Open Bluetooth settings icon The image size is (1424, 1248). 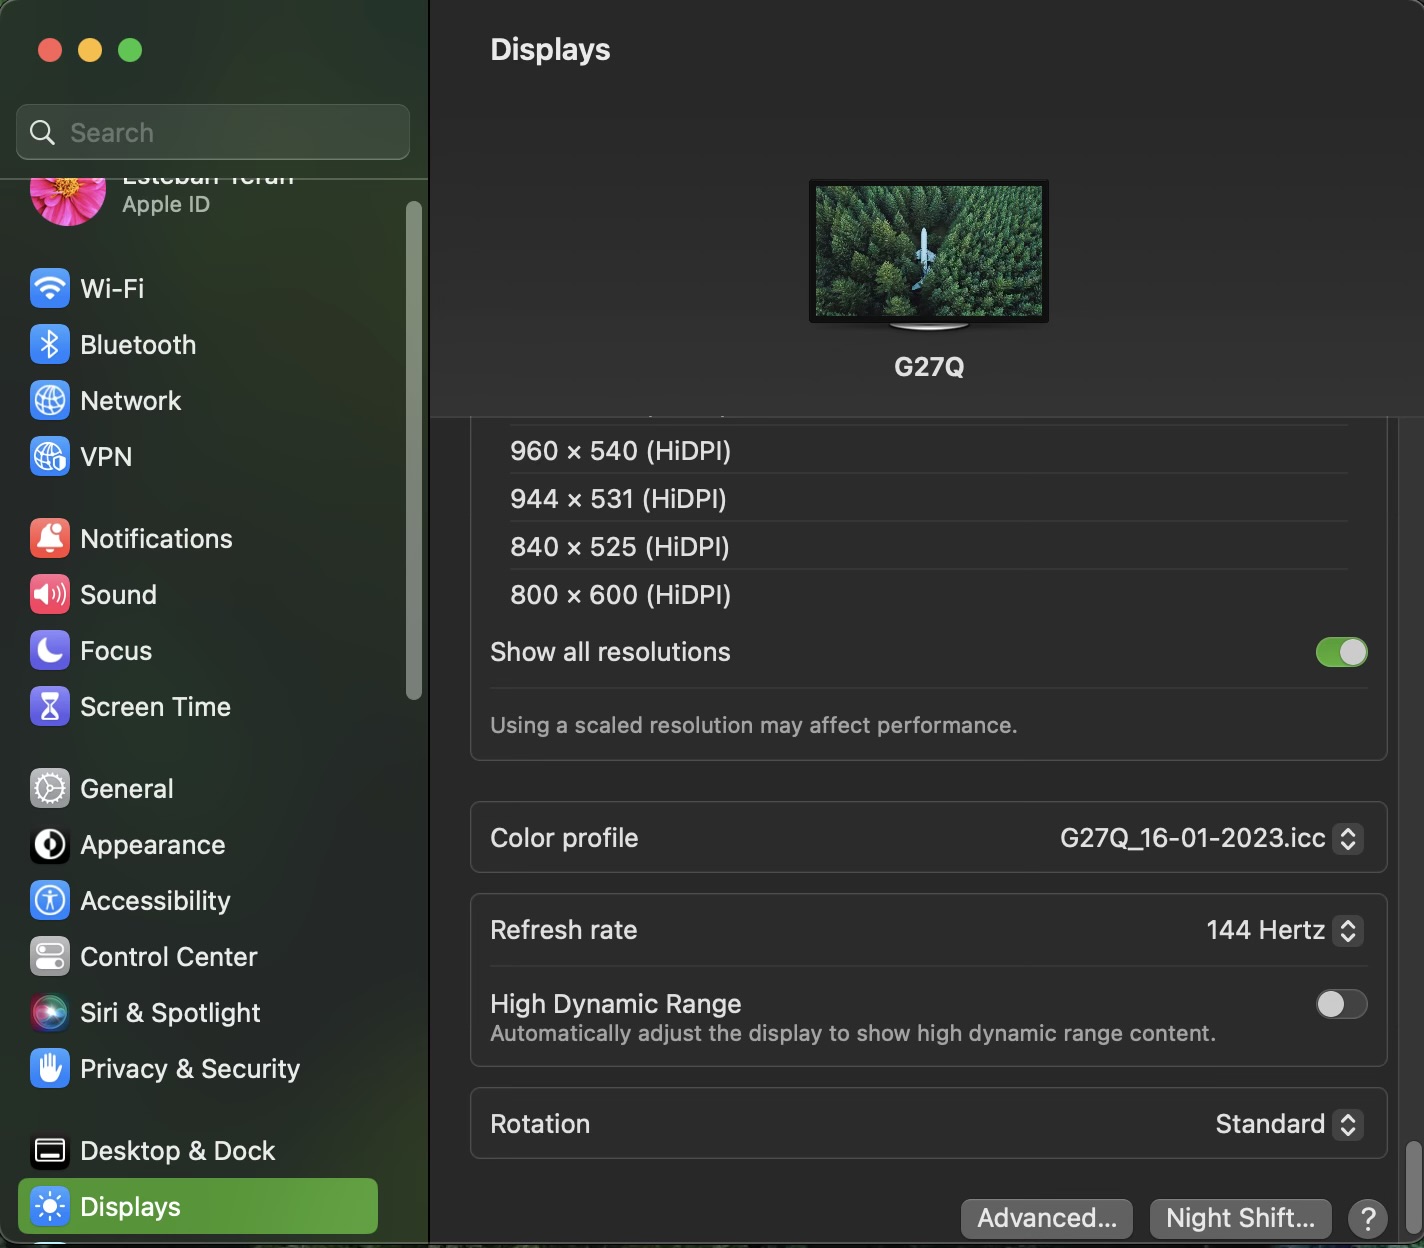[50, 345]
